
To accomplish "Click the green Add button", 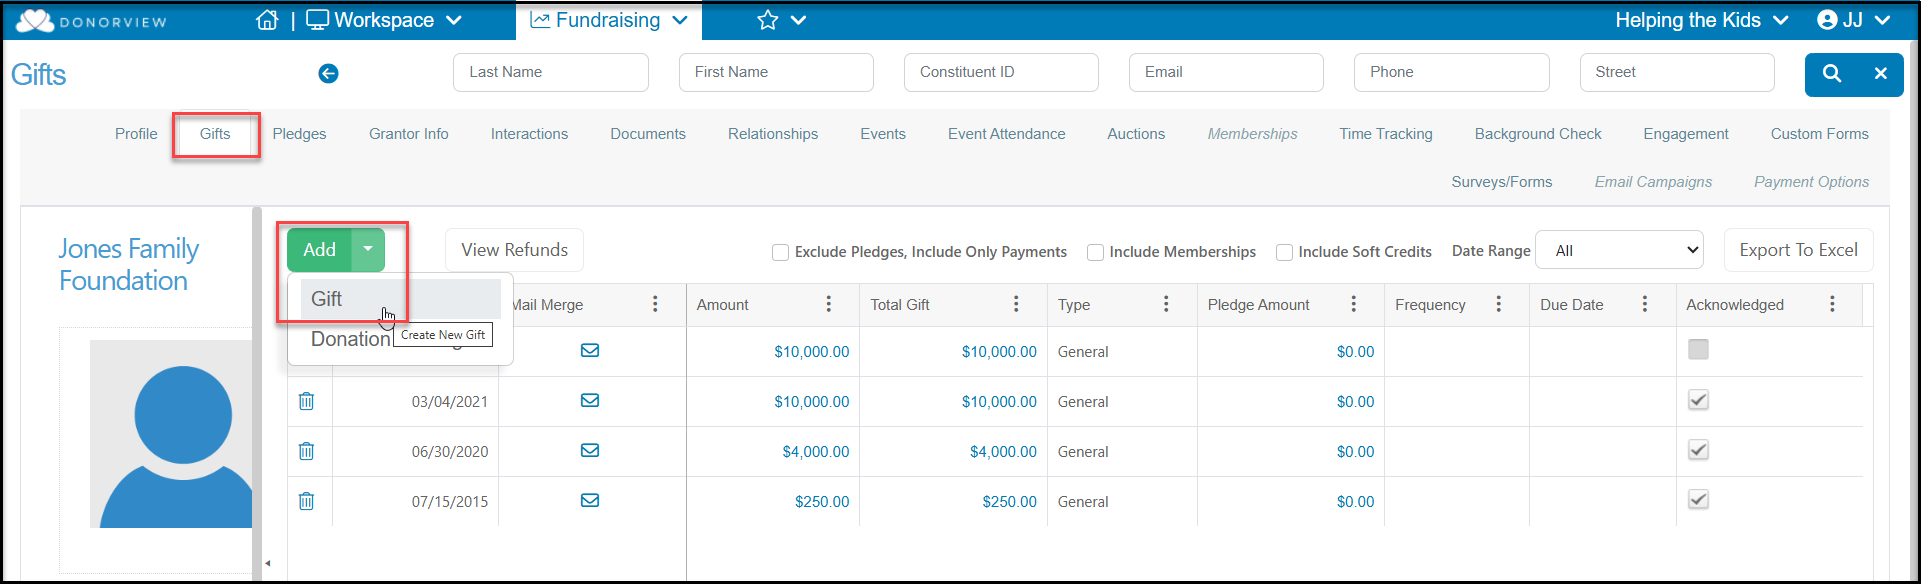I will [320, 249].
